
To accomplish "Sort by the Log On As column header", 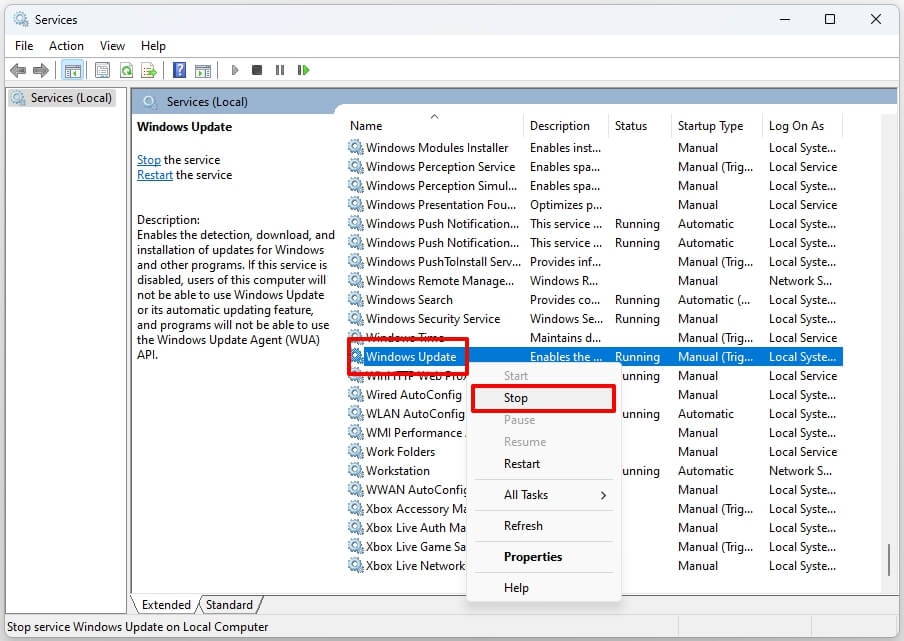I will [803, 126].
